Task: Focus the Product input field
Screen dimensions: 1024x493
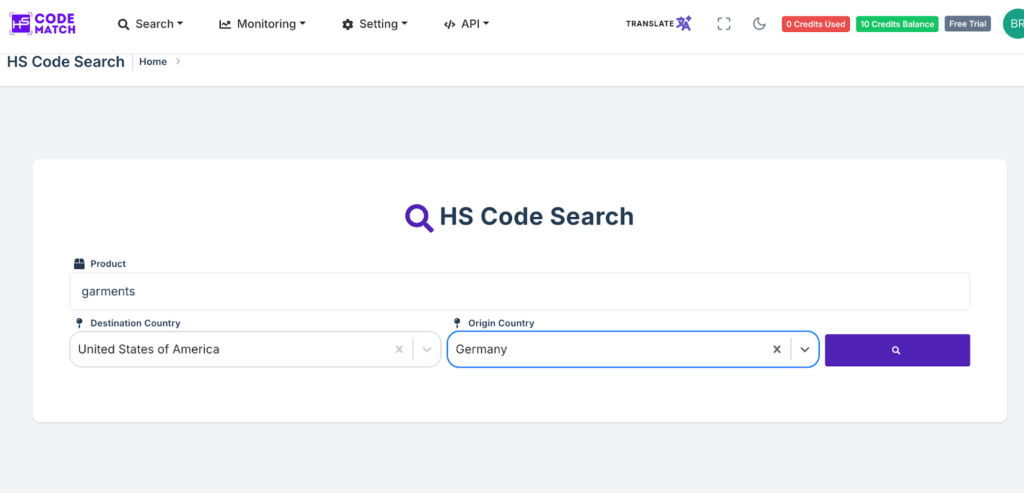Action: [519, 292]
